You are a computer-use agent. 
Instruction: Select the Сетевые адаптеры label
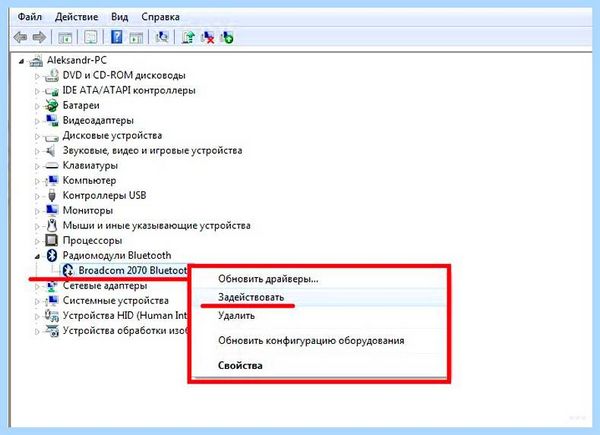pyautogui.click(x=105, y=285)
